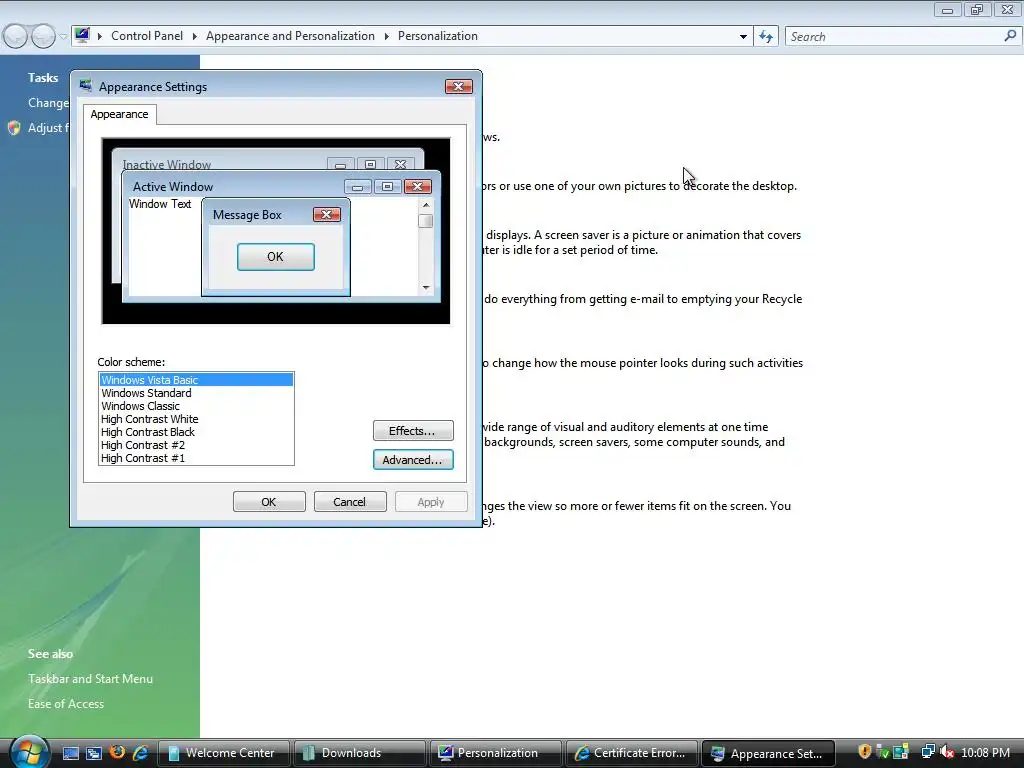Viewport: 1024px width, 768px height.
Task: Open Ease of Access link
Action: (66, 703)
